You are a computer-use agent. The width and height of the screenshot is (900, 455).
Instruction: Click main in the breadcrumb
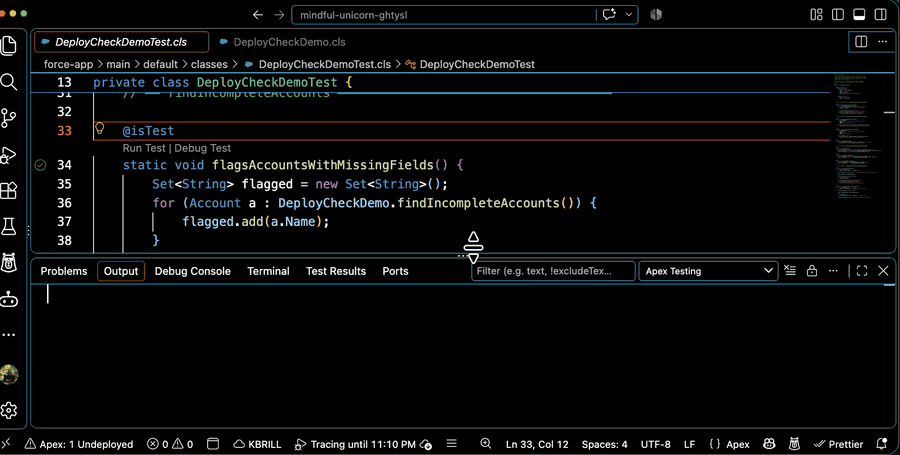(118, 64)
